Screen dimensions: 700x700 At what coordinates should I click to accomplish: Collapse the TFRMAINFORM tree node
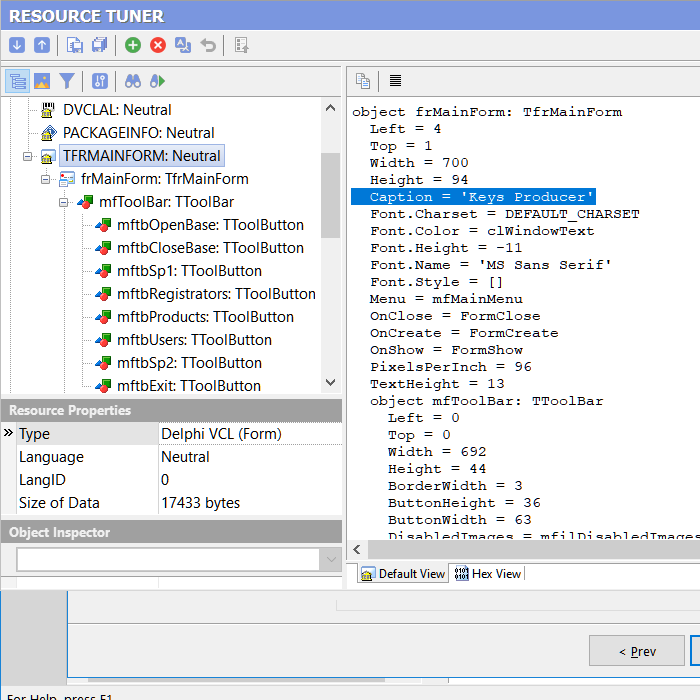coord(28,156)
